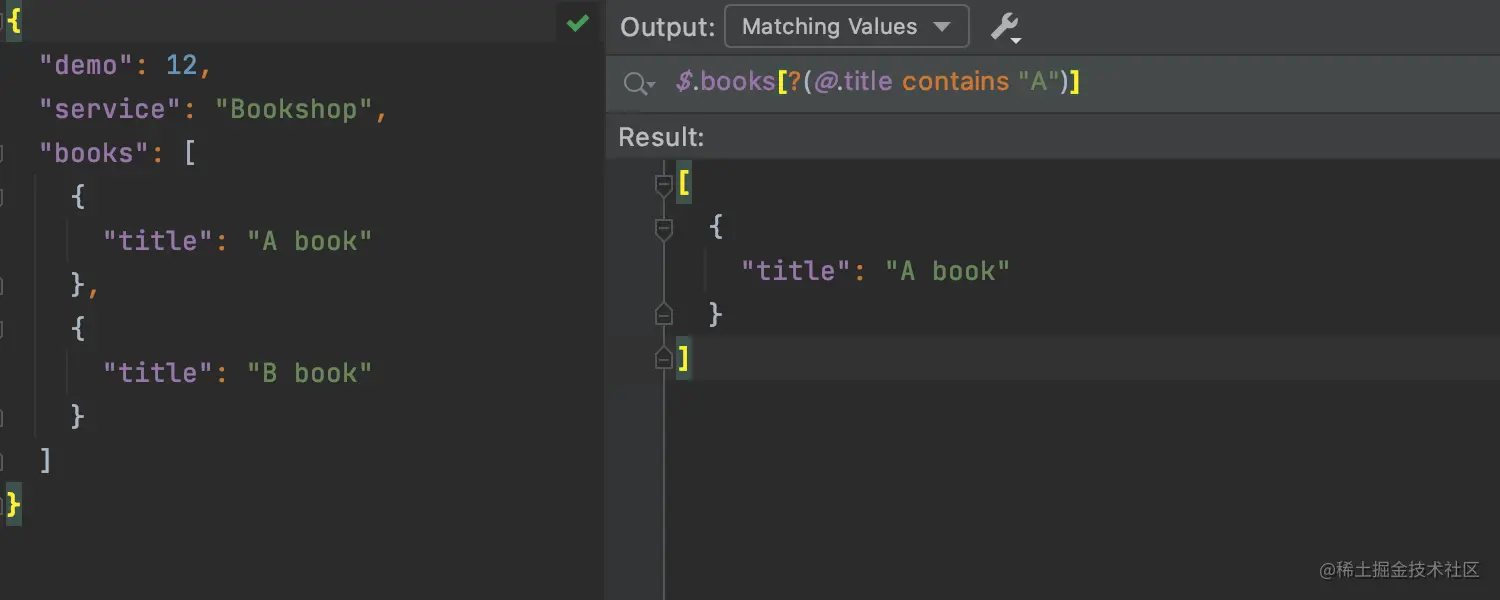Viewport: 1500px width, 600px height.
Task: Click "B book" value in the left editor
Action: pyautogui.click(x=310, y=373)
